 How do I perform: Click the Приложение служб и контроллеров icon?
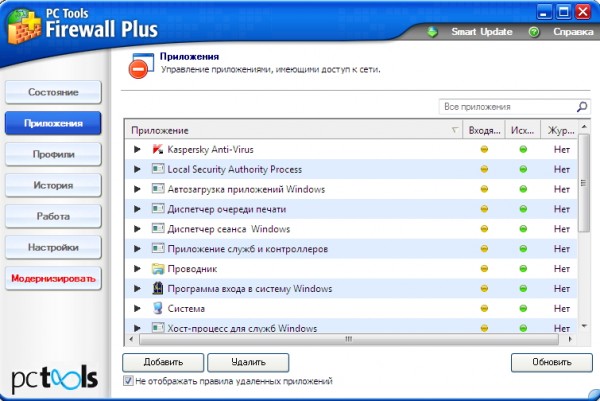pyautogui.click(x=158, y=249)
